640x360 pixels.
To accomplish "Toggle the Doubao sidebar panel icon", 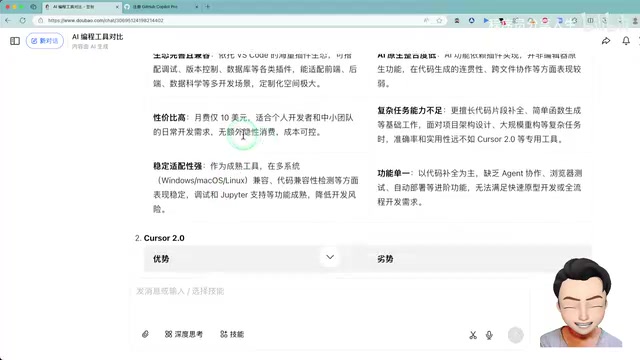I will pos(15,41).
